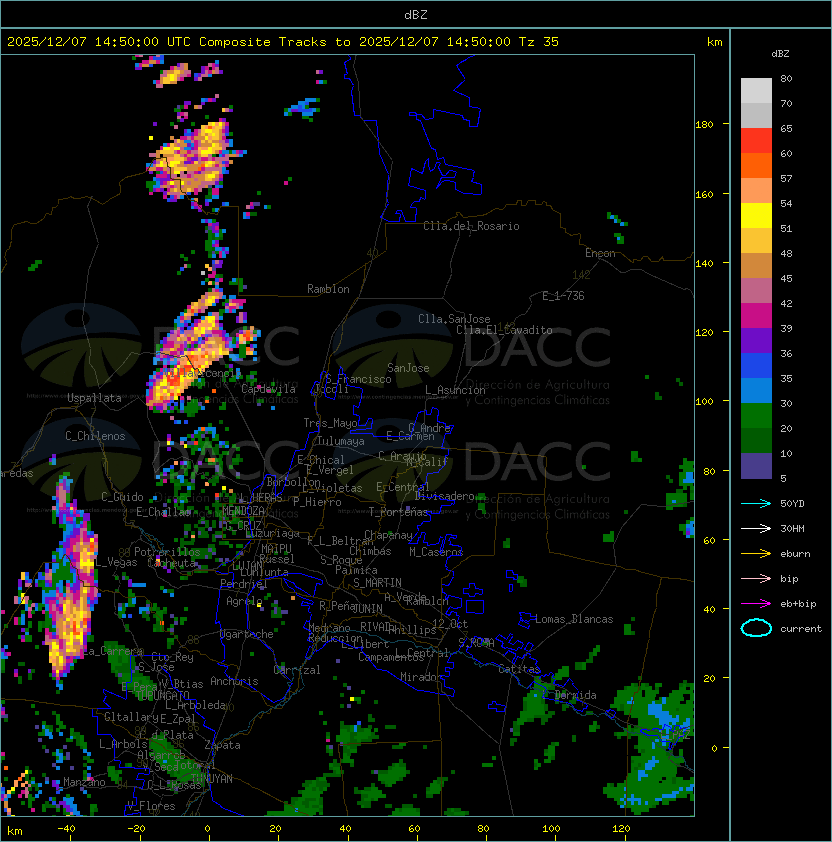Click the S_MARTIN map label
Viewport: 832px width, 842px height.
[377, 583]
